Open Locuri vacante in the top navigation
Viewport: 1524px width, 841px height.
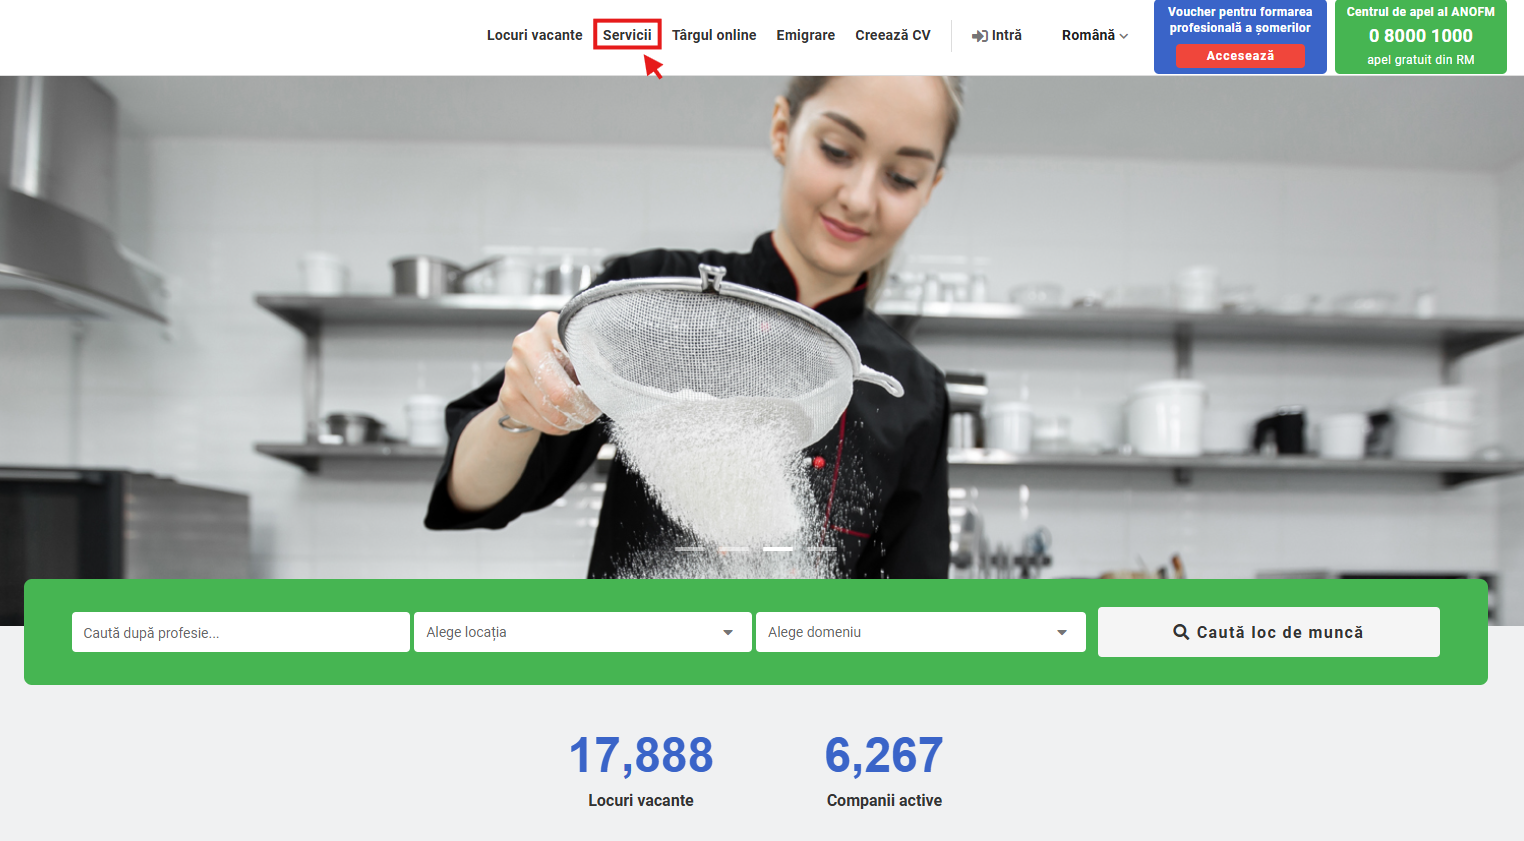[x=534, y=35]
